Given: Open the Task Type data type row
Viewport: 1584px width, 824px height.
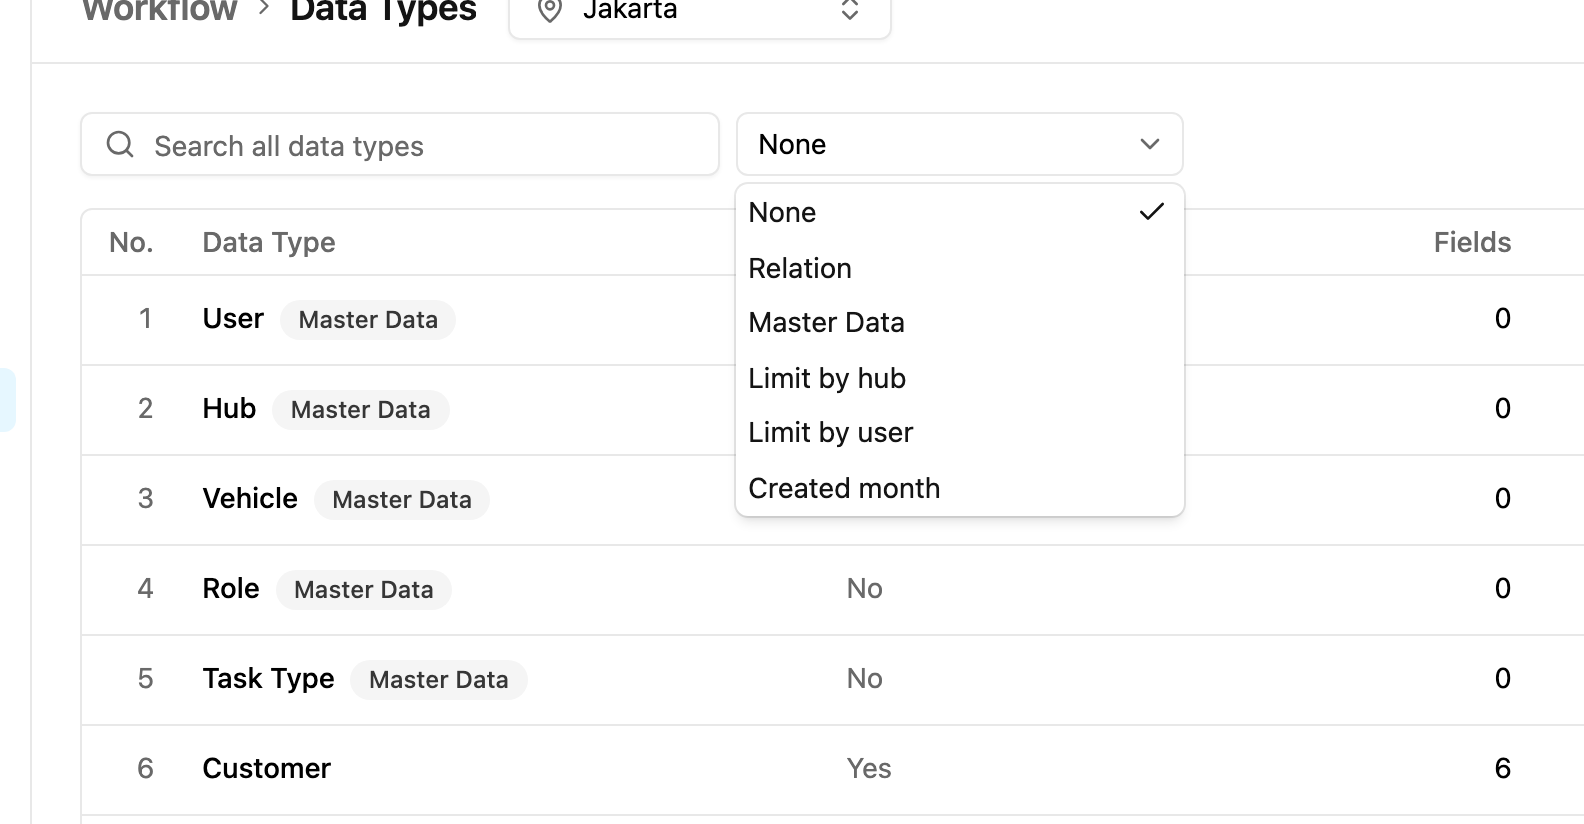Looking at the screenshot, I should 832,679.
